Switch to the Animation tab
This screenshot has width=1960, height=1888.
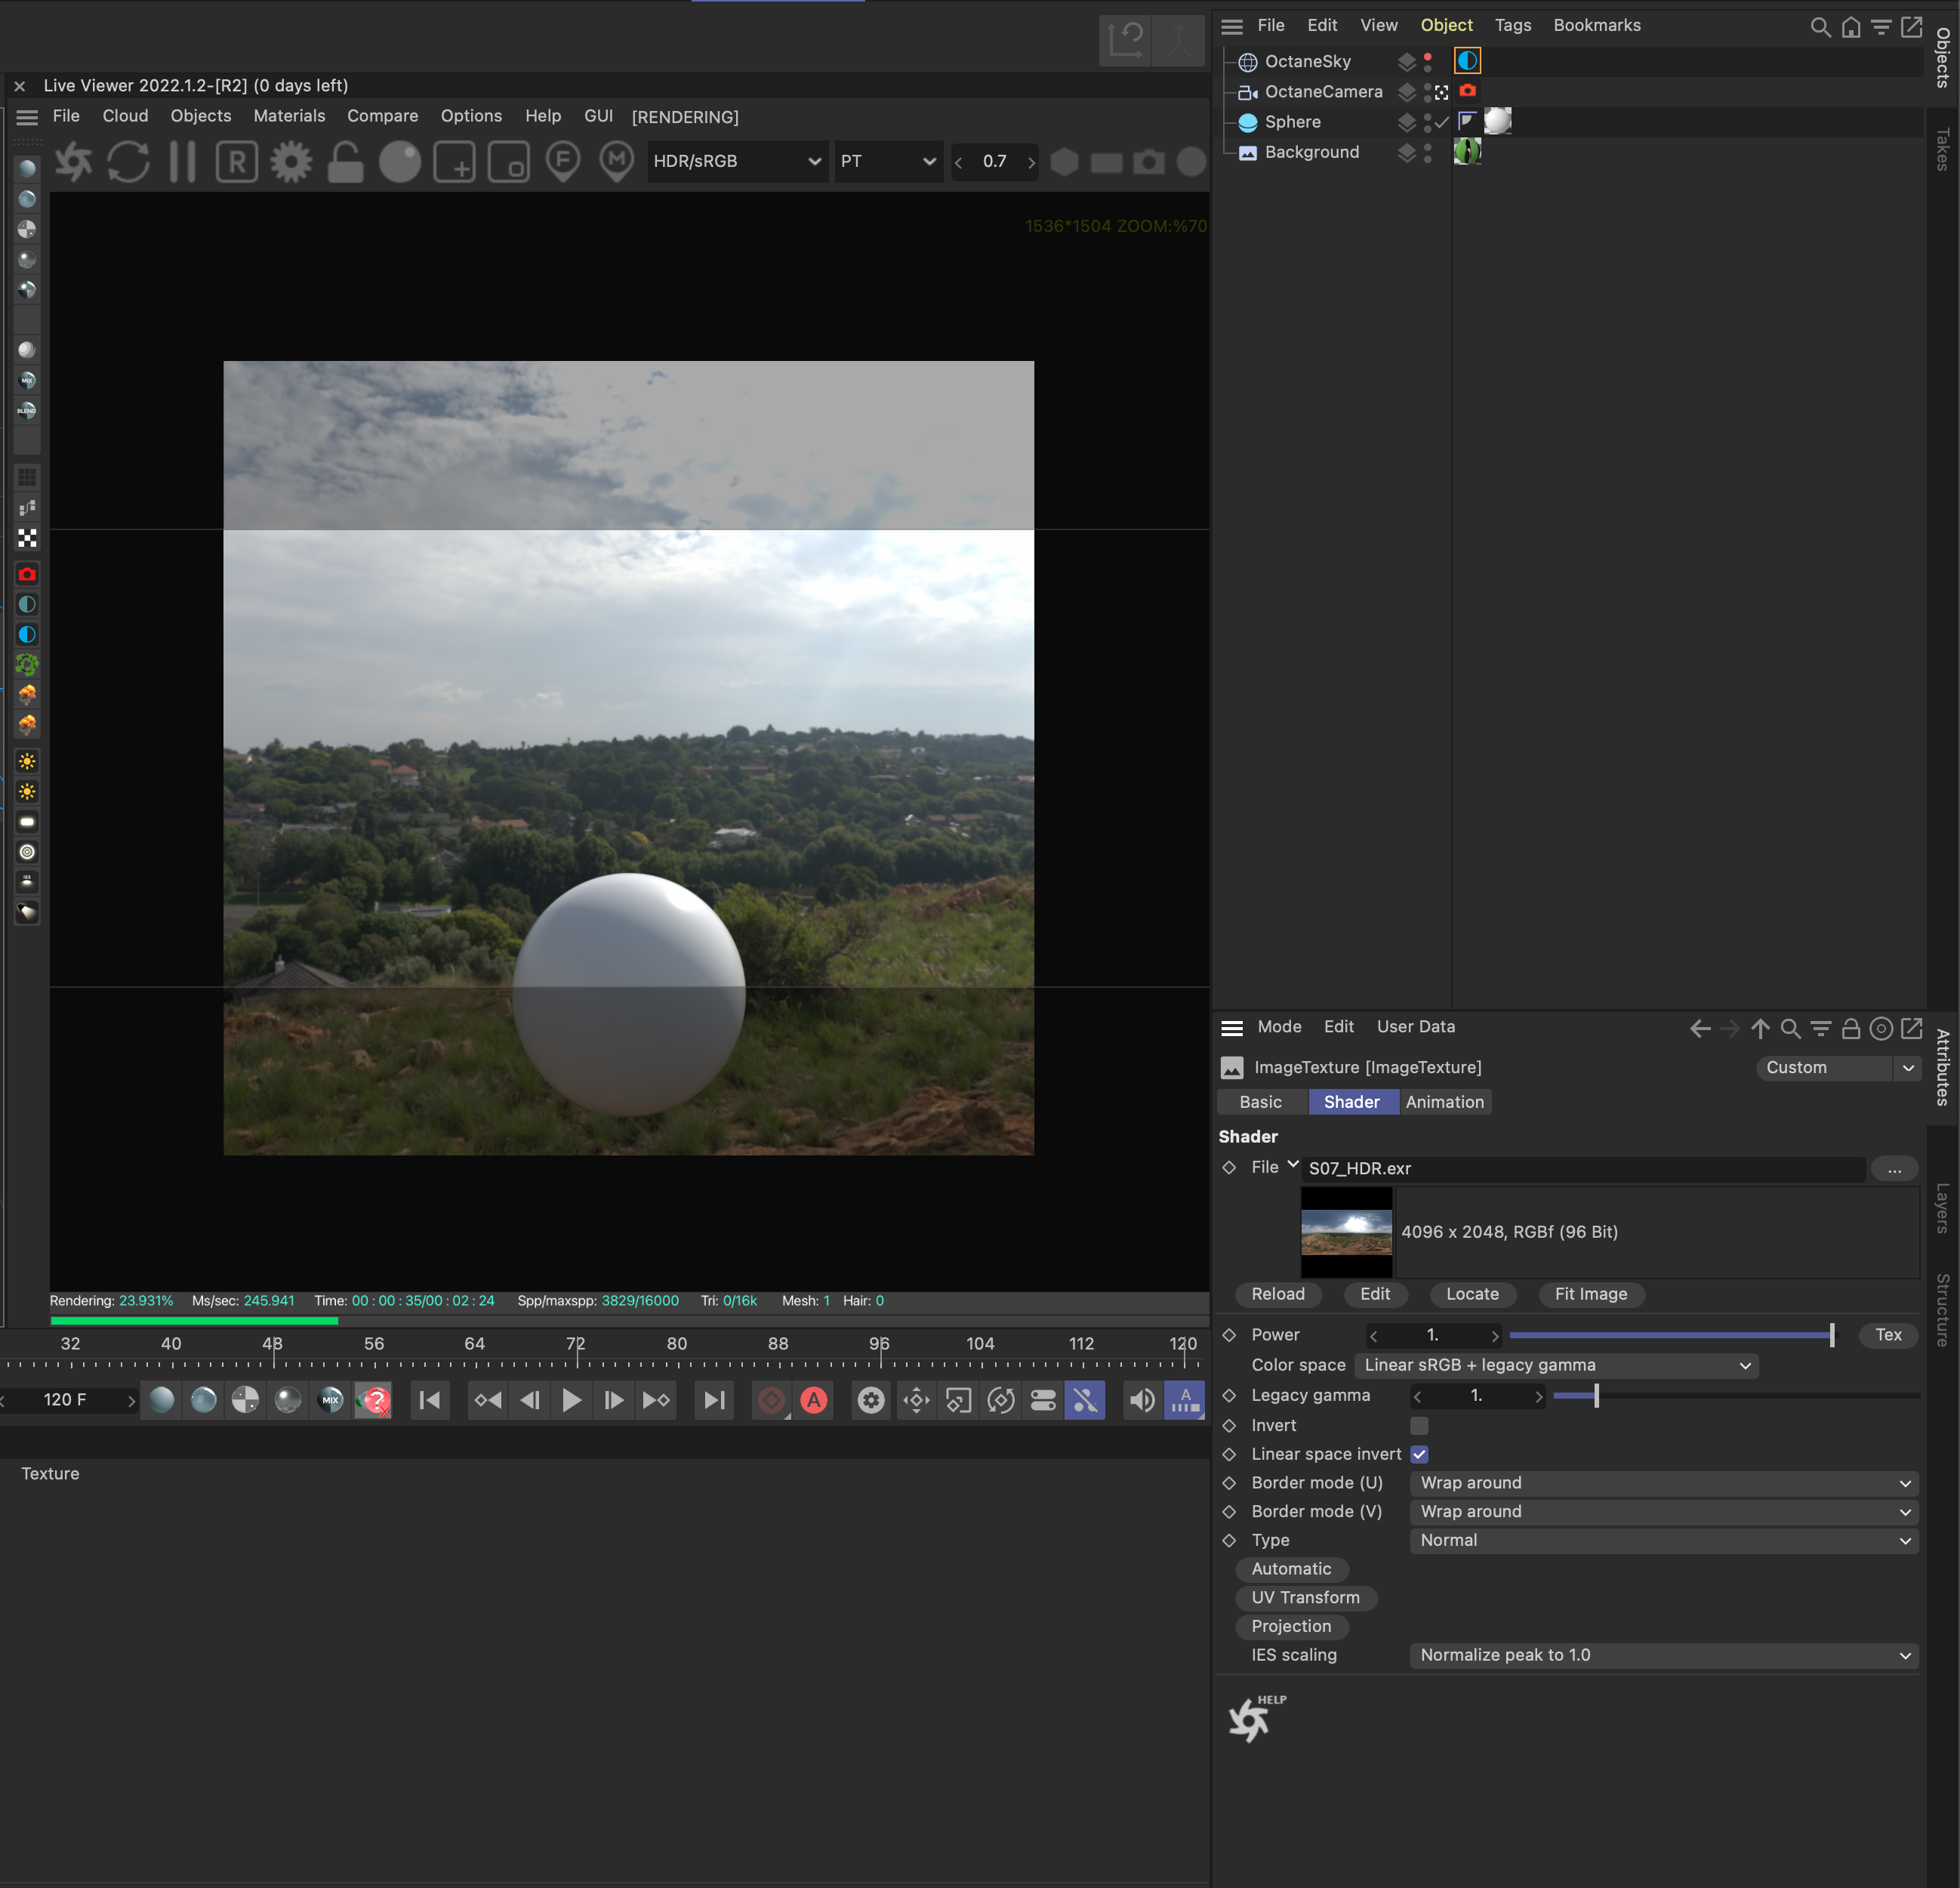[x=1444, y=1102]
